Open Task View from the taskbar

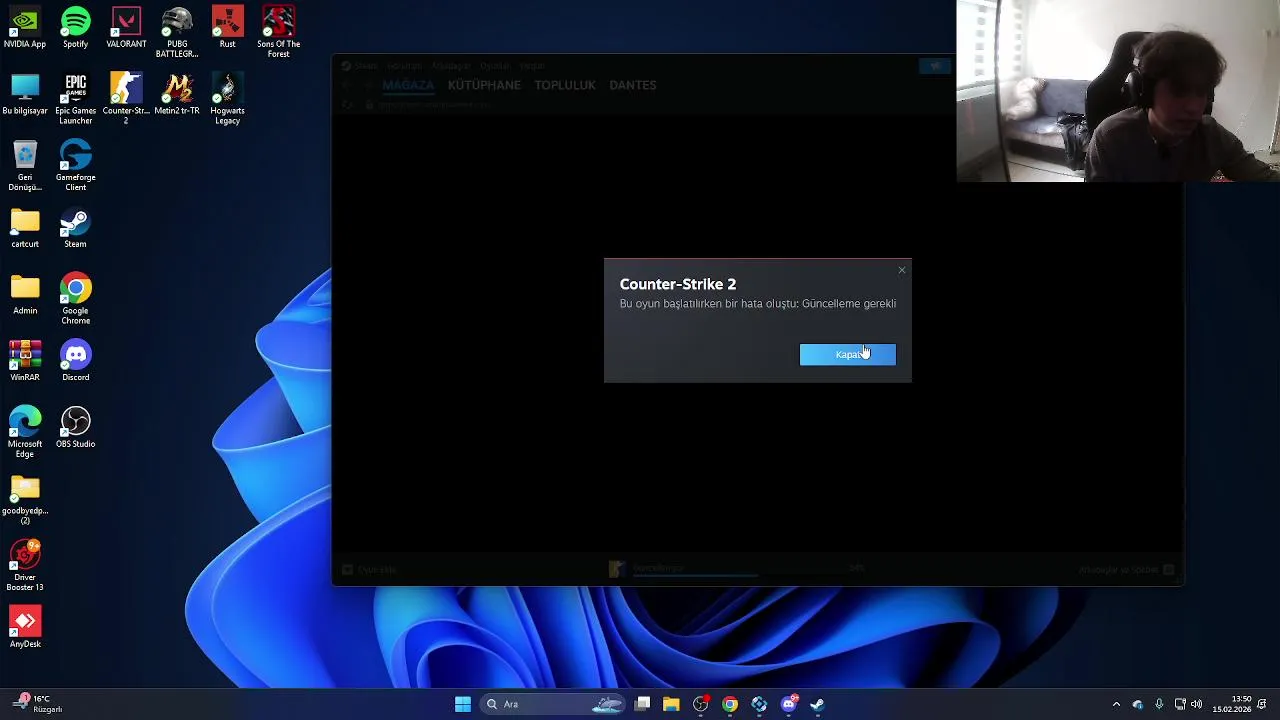pos(643,704)
